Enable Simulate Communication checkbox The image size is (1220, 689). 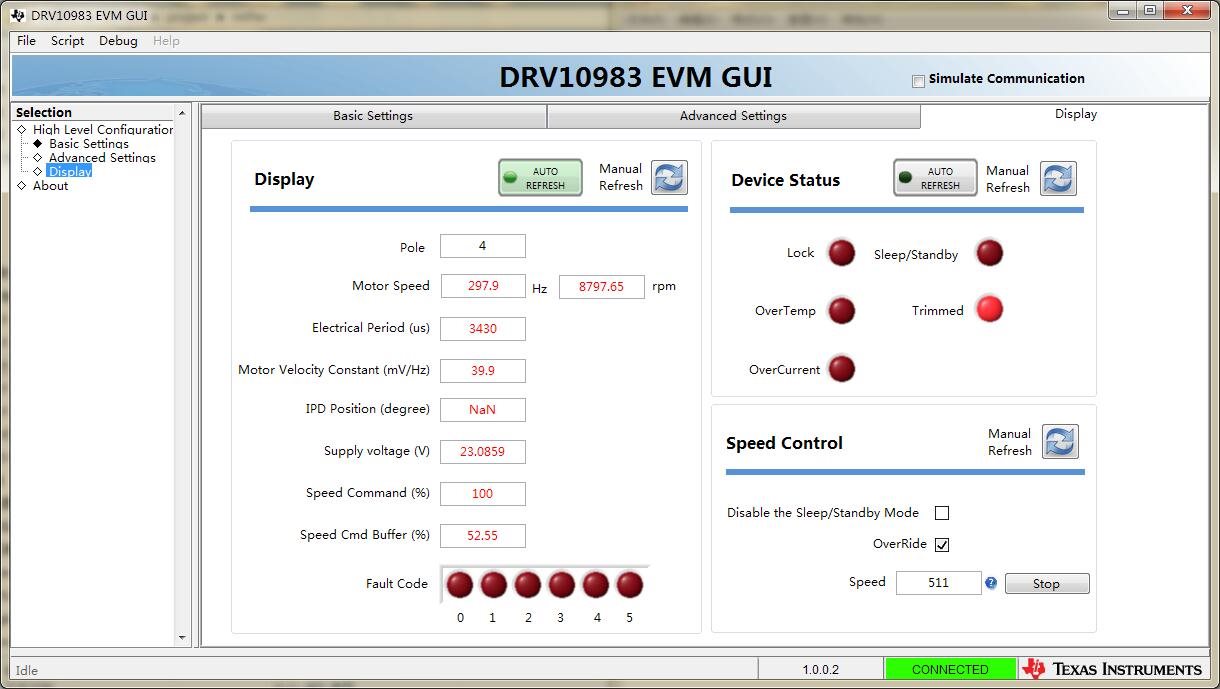point(918,81)
